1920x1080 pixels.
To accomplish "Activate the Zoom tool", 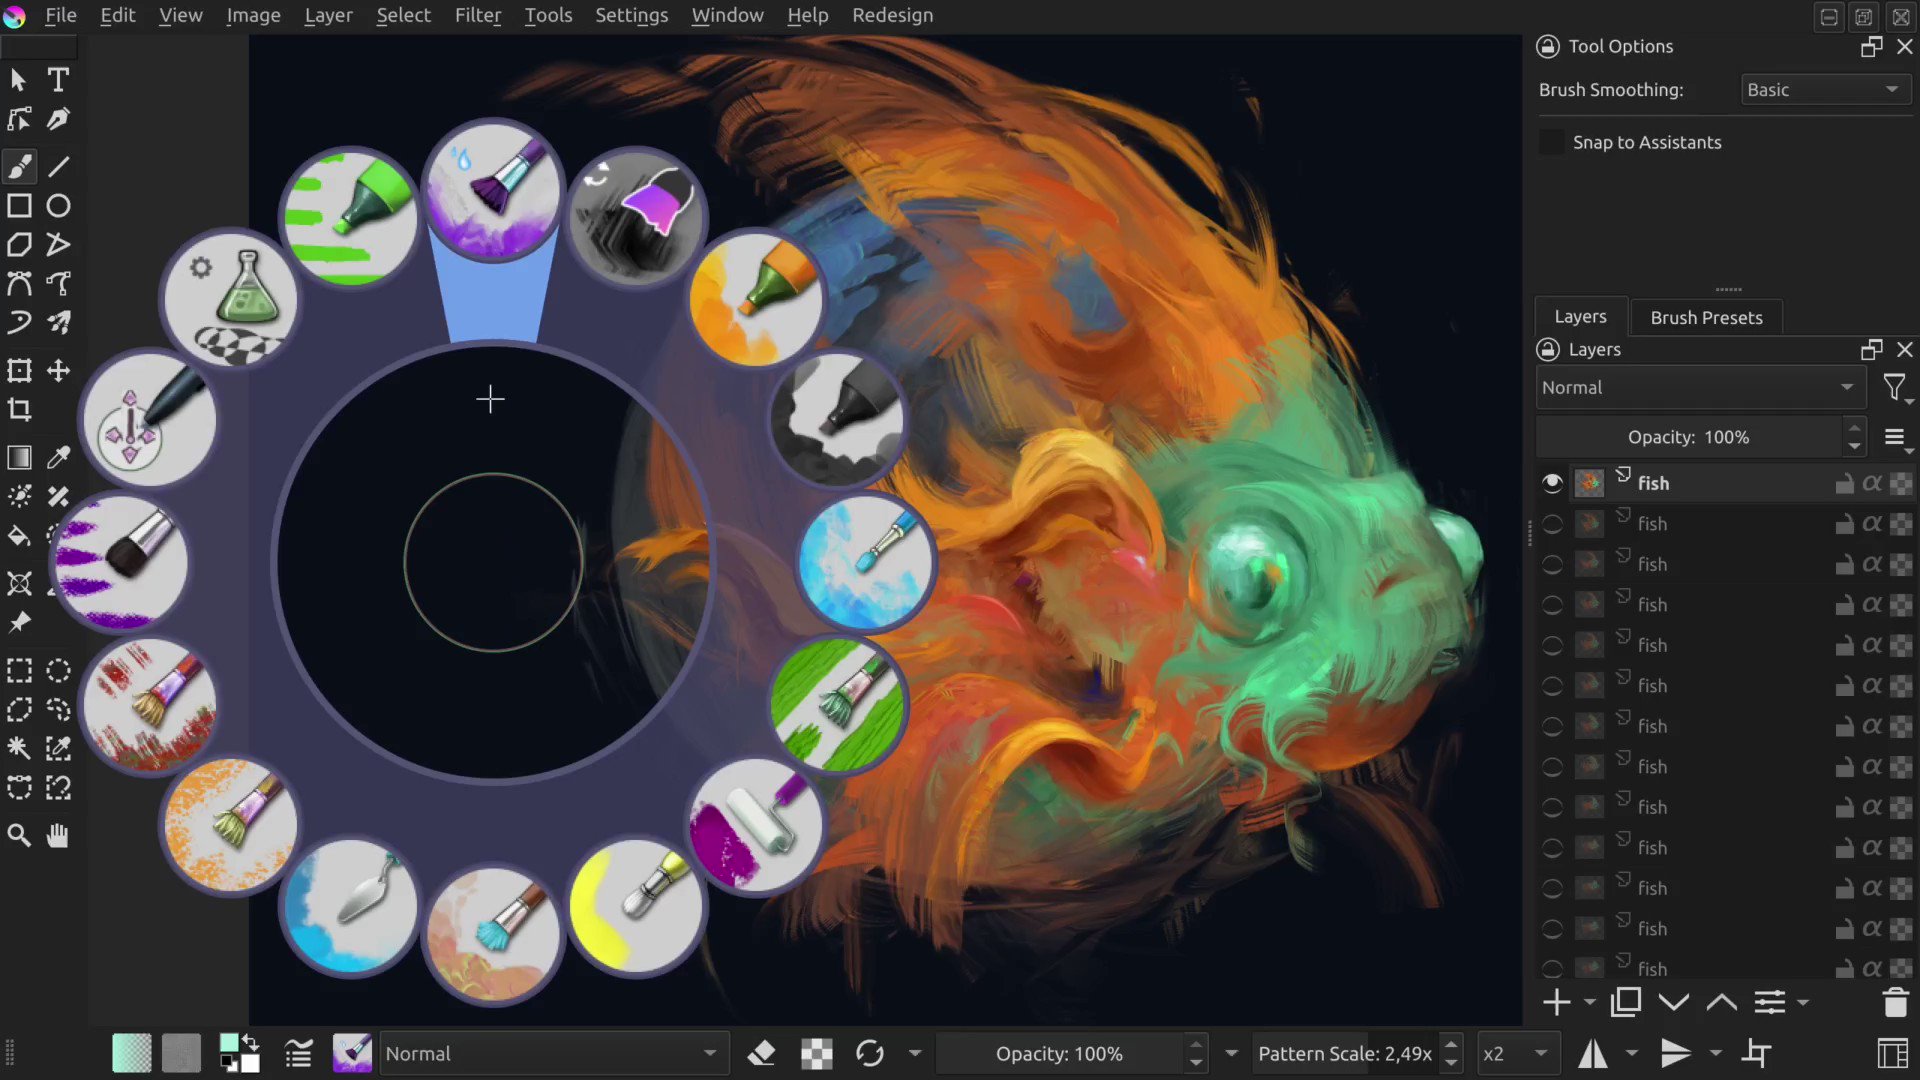I will (19, 835).
